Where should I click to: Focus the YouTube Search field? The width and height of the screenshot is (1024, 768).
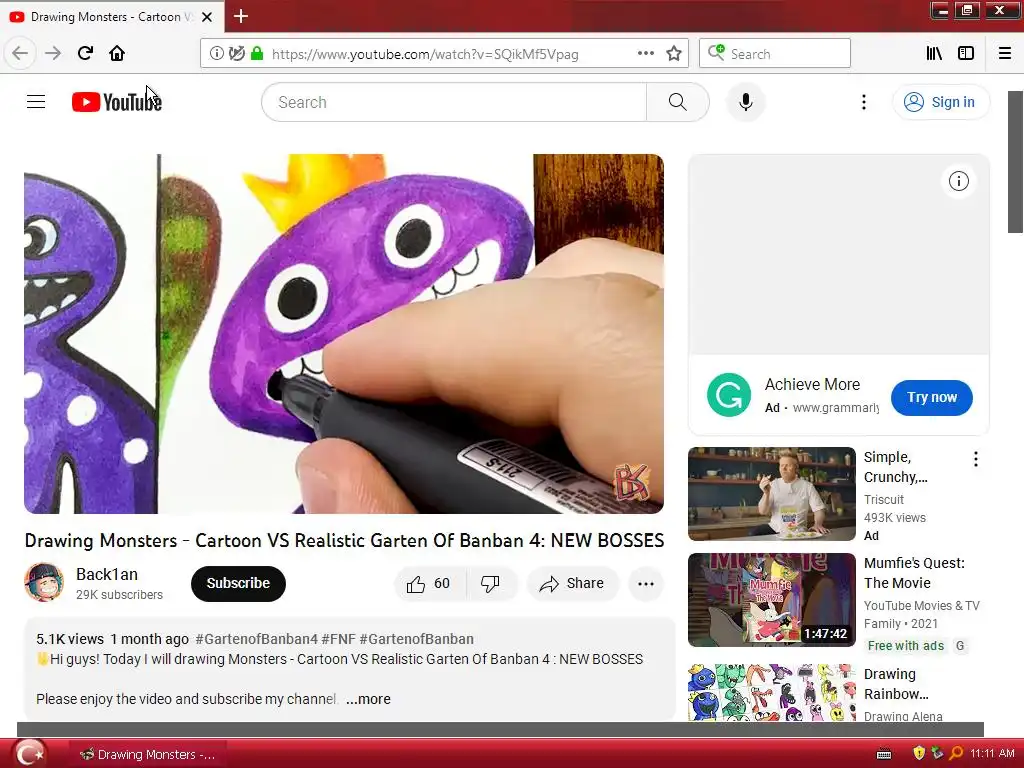pos(454,102)
